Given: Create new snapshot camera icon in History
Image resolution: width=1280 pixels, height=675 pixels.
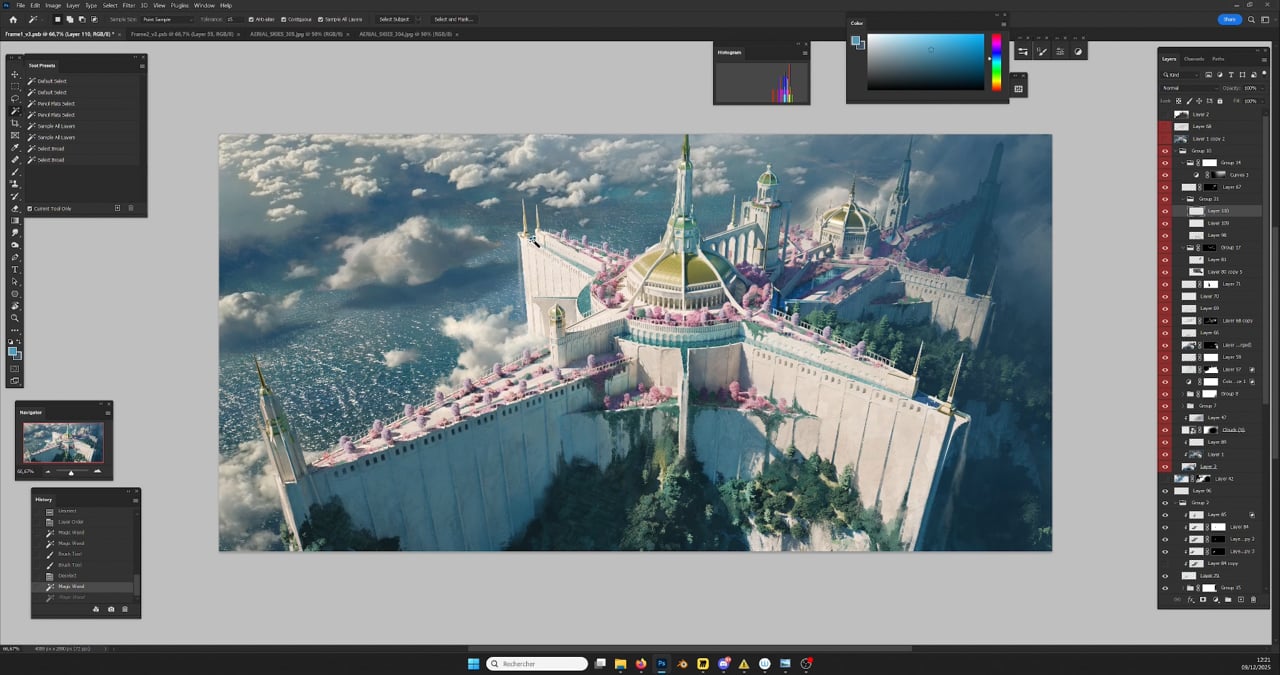Looking at the screenshot, I should (x=111, y=609).
